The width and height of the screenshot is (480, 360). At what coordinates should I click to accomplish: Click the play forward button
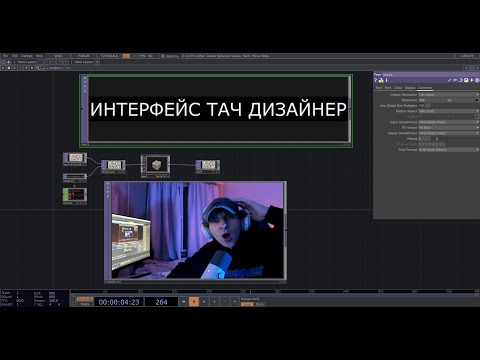tap(214, 302)
